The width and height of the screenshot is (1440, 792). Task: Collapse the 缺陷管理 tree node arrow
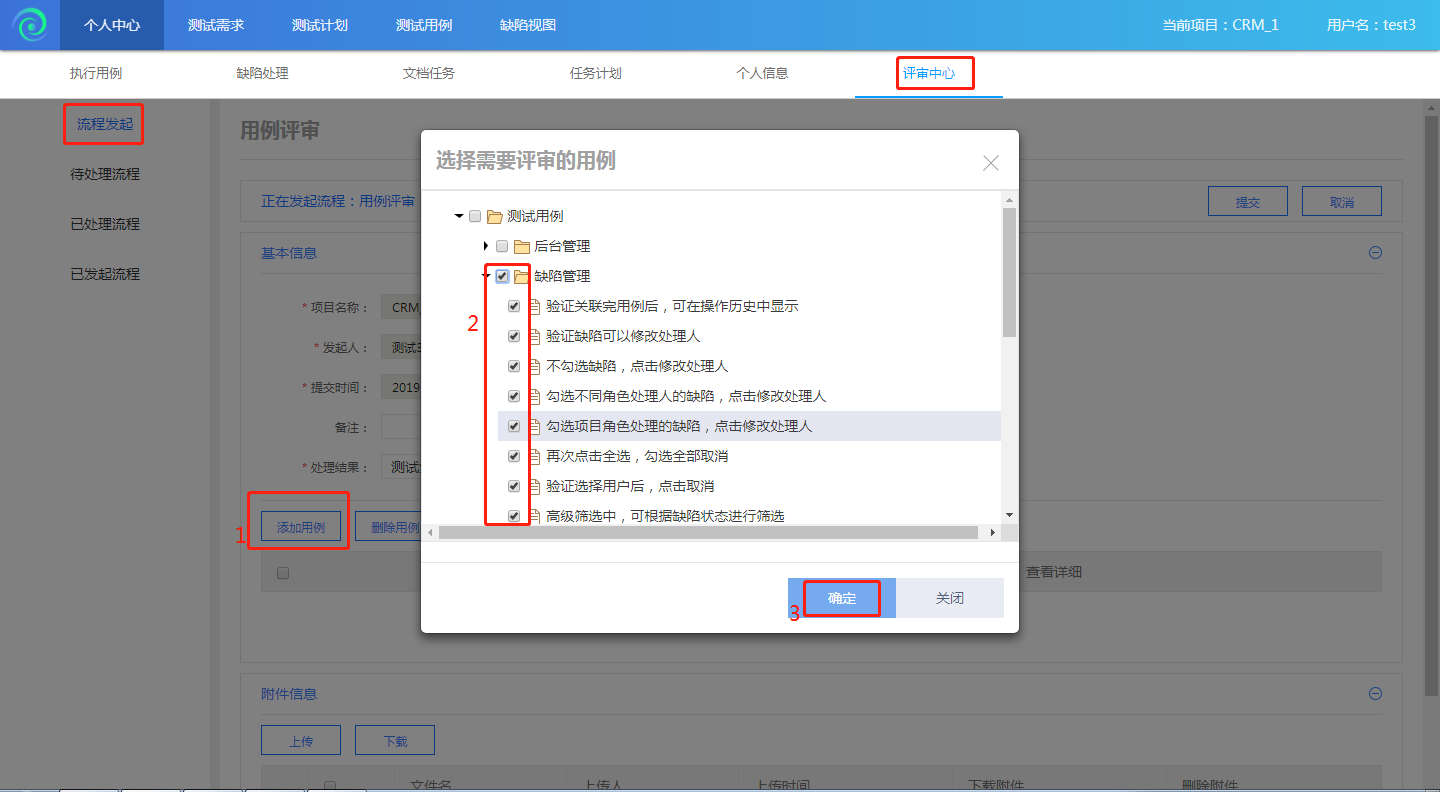pyautogui.click(x=486, y=277)
